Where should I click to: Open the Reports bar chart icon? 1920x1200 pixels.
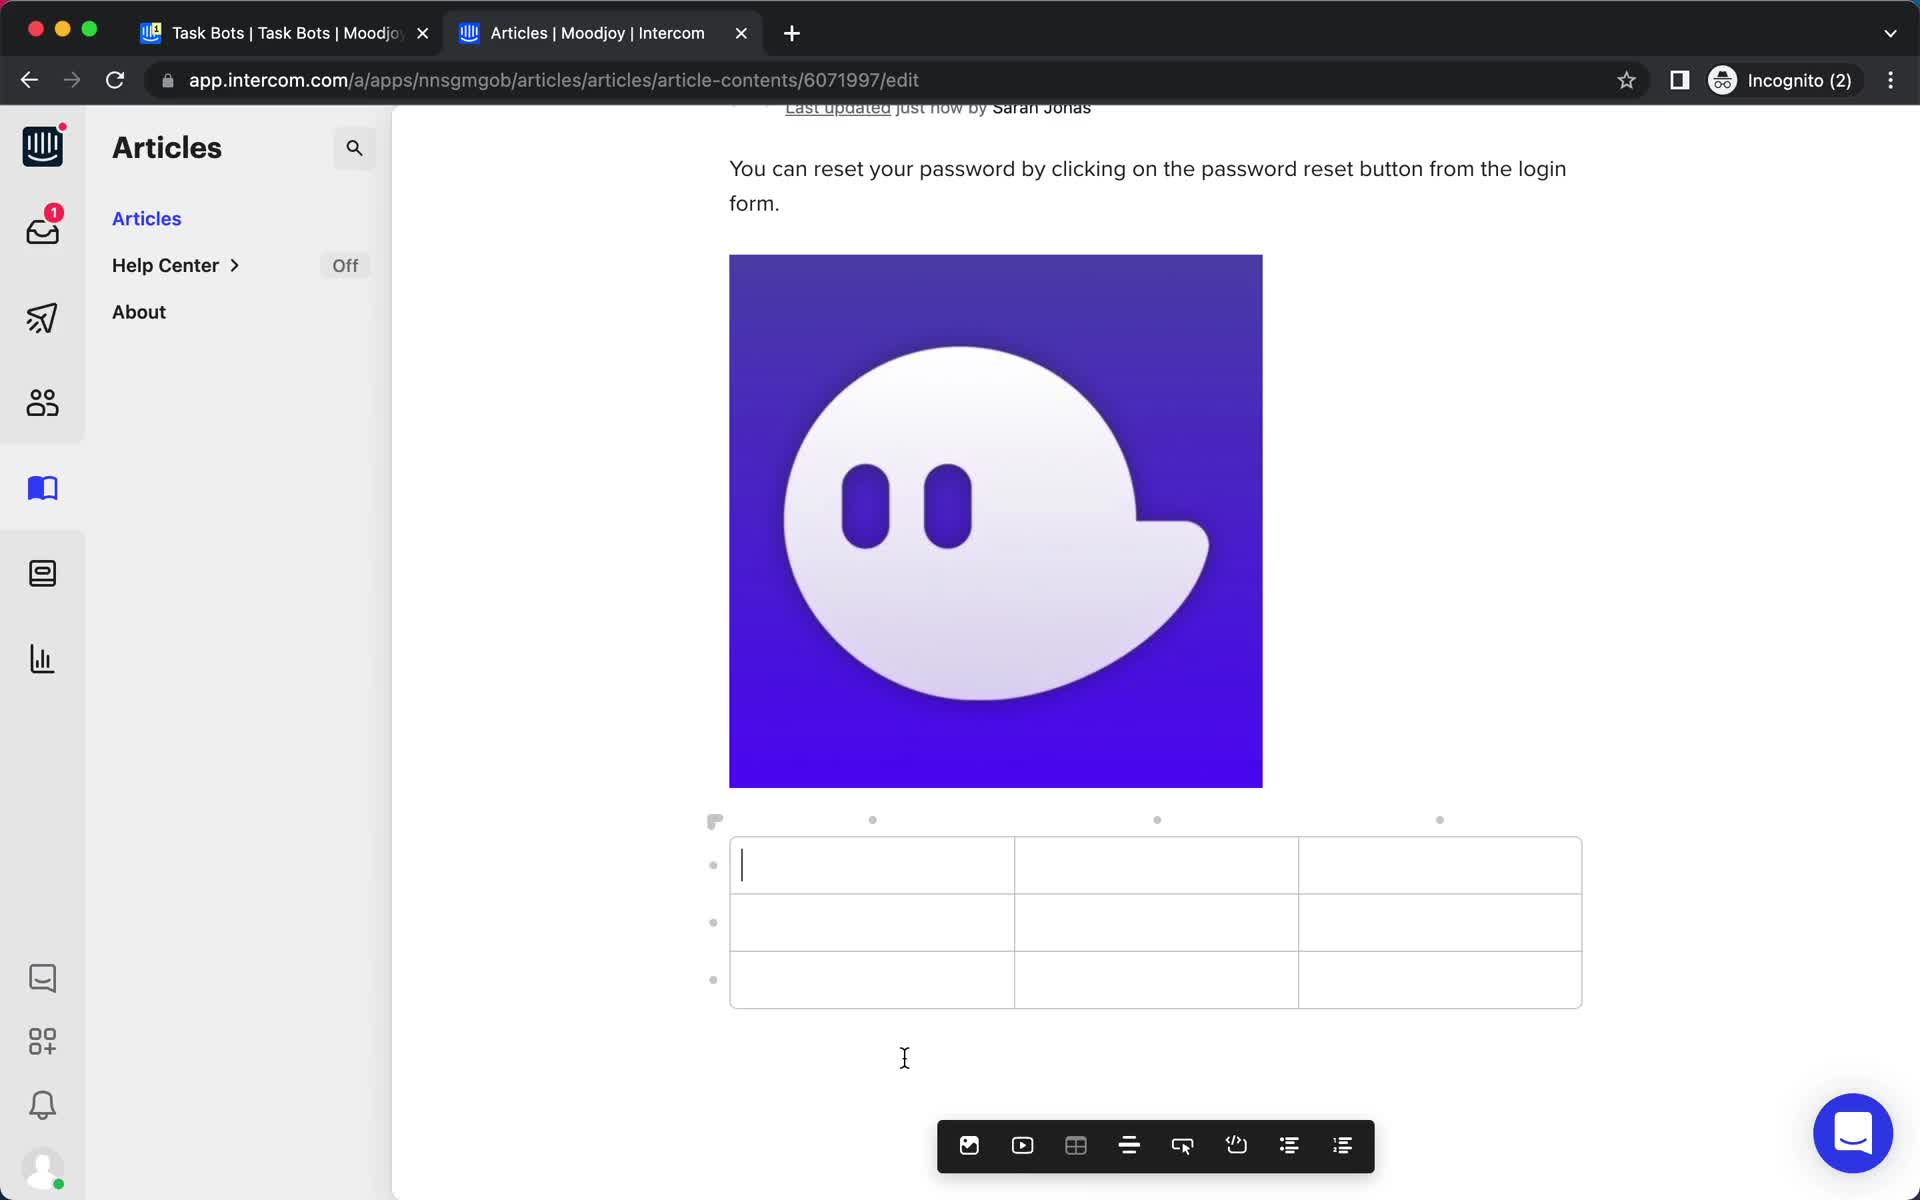click(x=42, y=659)
